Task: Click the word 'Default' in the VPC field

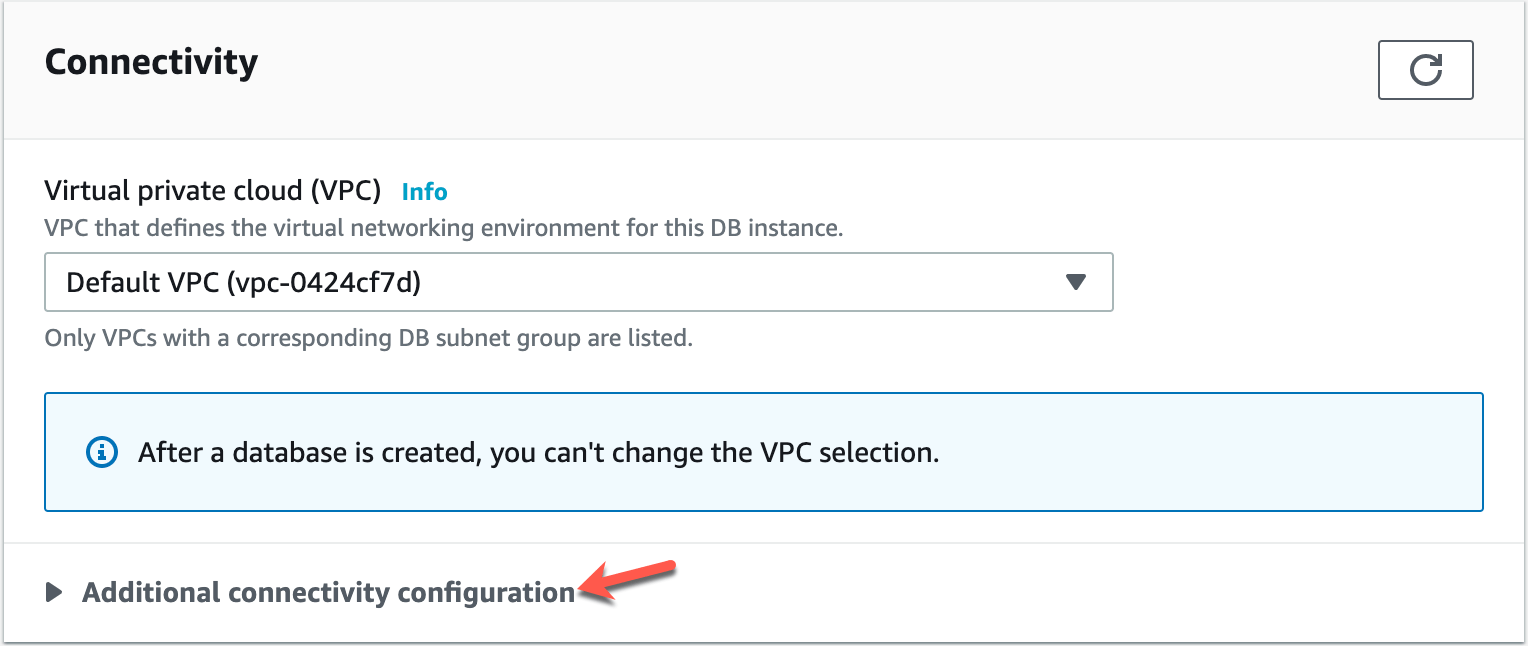Action: coord(109,283)
